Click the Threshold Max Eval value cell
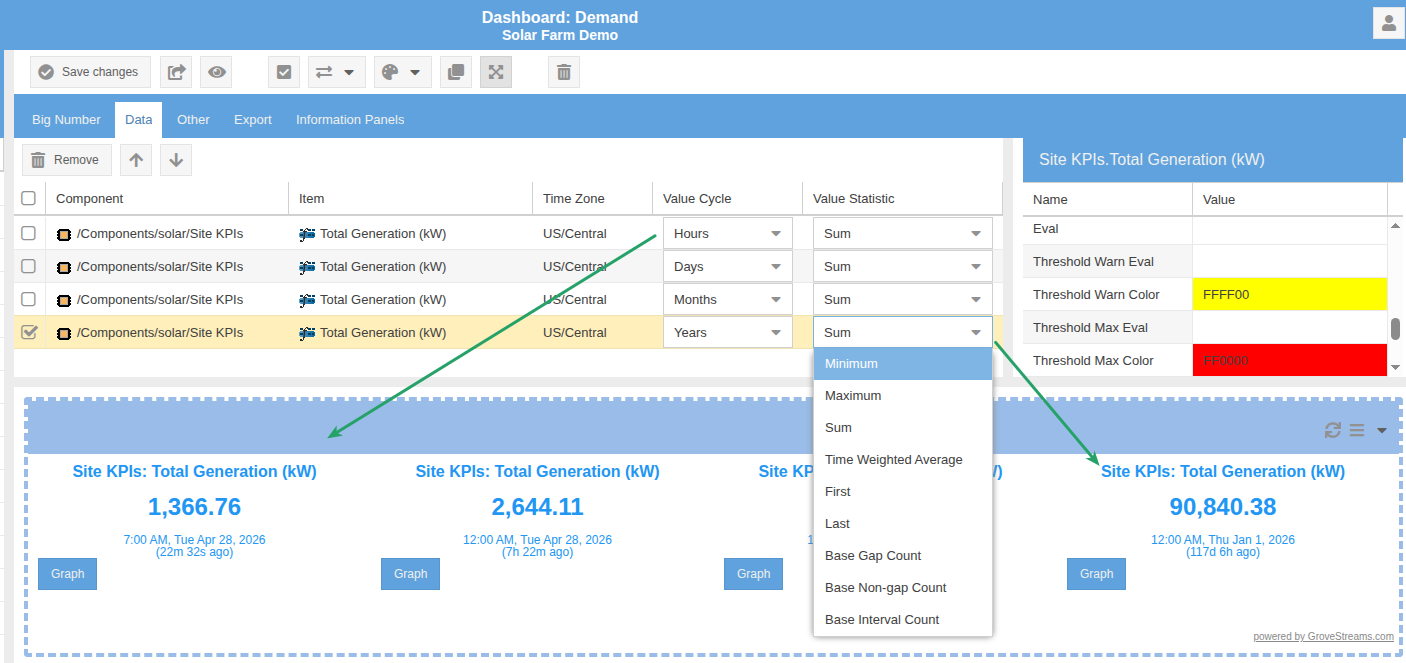This screenshot has height=663, width=1406. point(1290,327)
